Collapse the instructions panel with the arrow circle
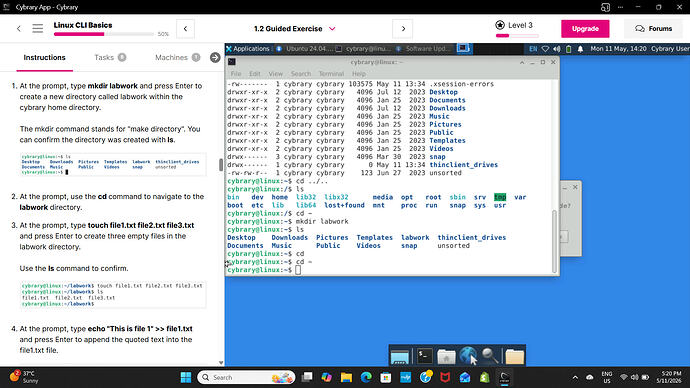Viewport: 690px width, 388px height. [215, 58]
